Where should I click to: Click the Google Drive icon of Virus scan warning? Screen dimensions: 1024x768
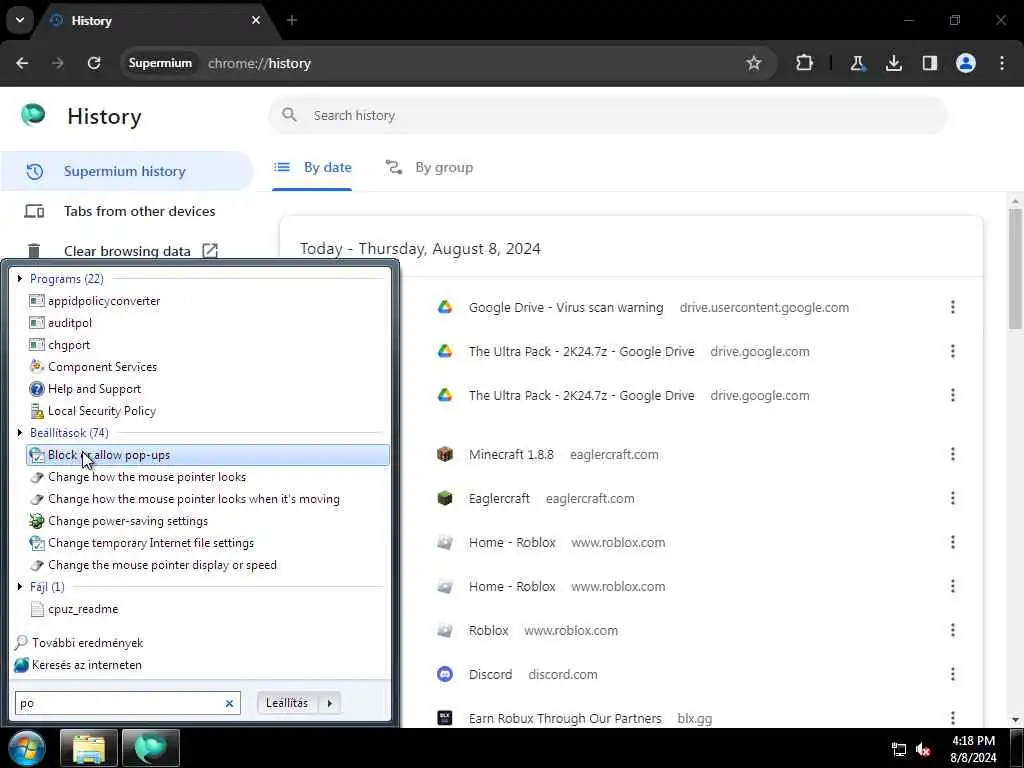click(x=445, y=307)
